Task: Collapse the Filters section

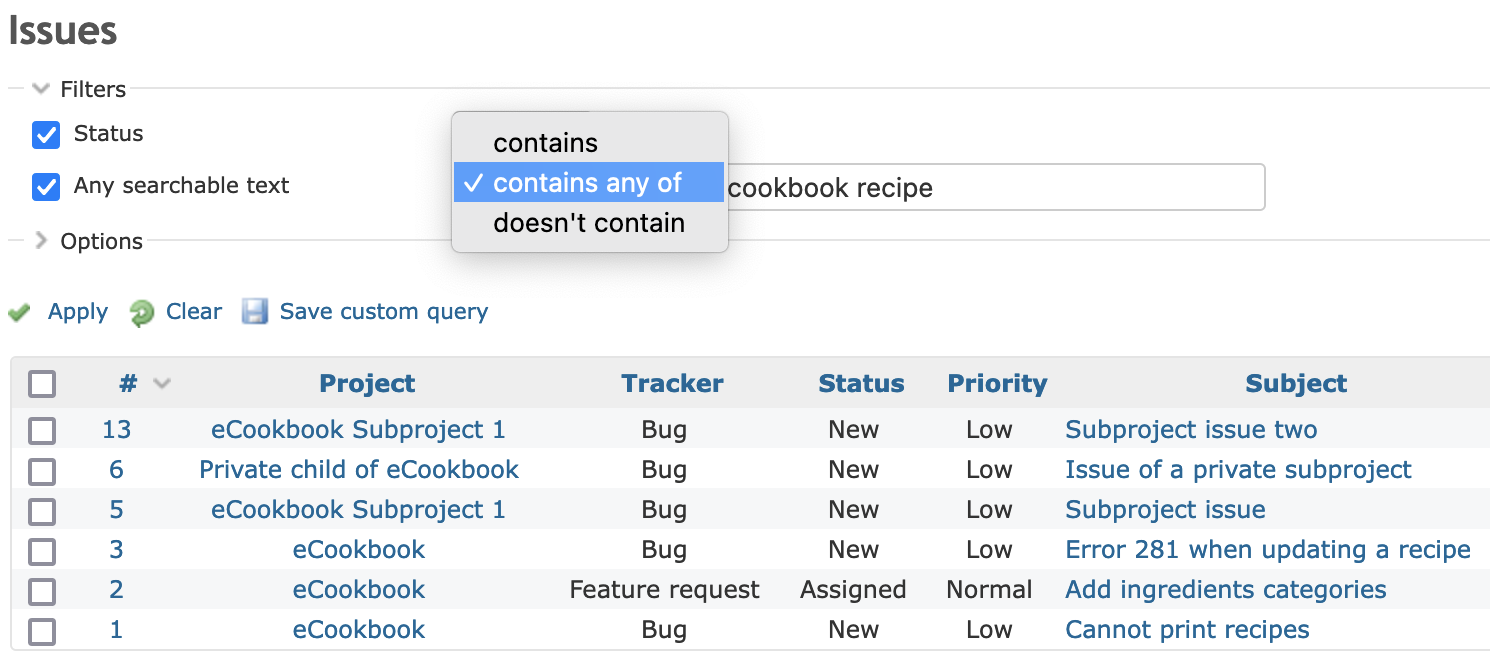Action: pos(41,89)
